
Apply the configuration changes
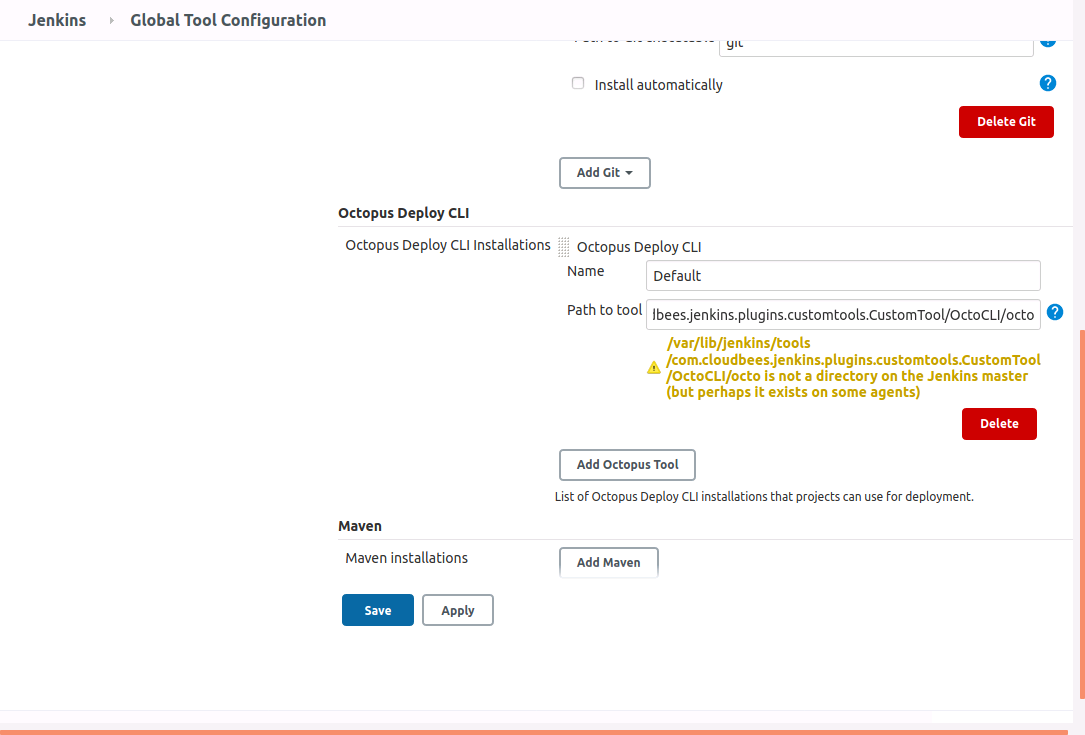(457, 610)
